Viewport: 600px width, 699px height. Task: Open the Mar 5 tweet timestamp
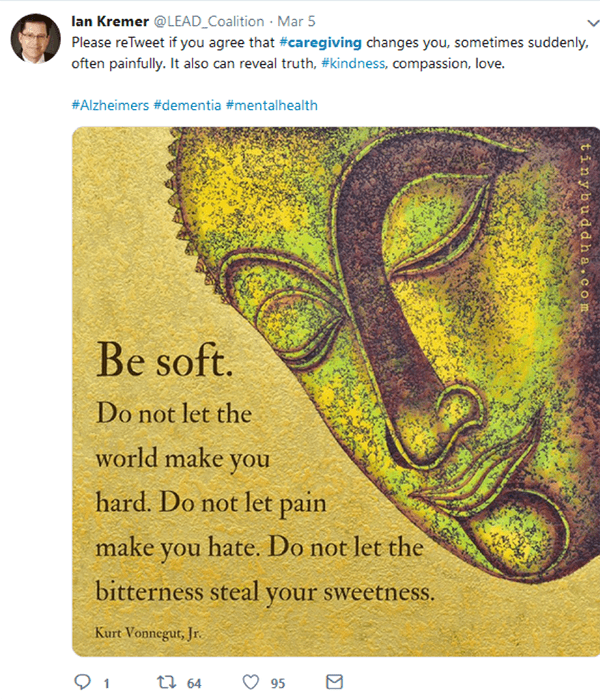coord(296,21)
